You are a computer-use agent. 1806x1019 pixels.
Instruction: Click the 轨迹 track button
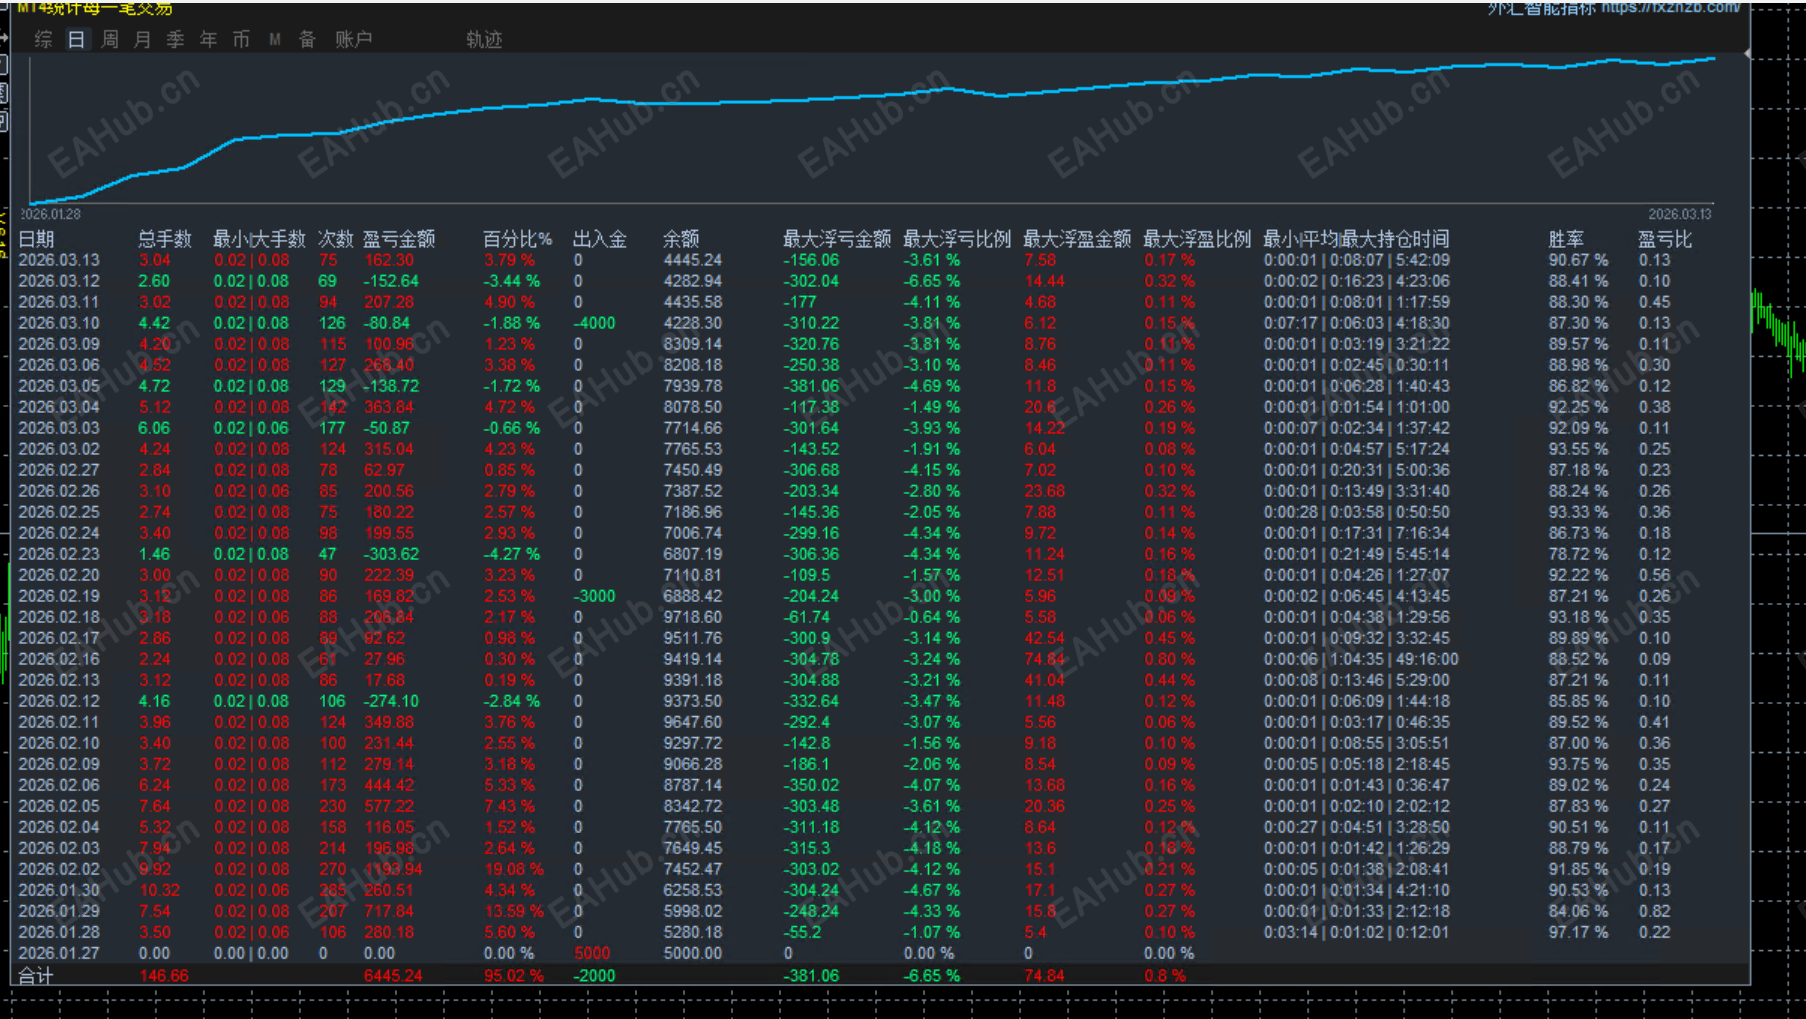[484, 39]
